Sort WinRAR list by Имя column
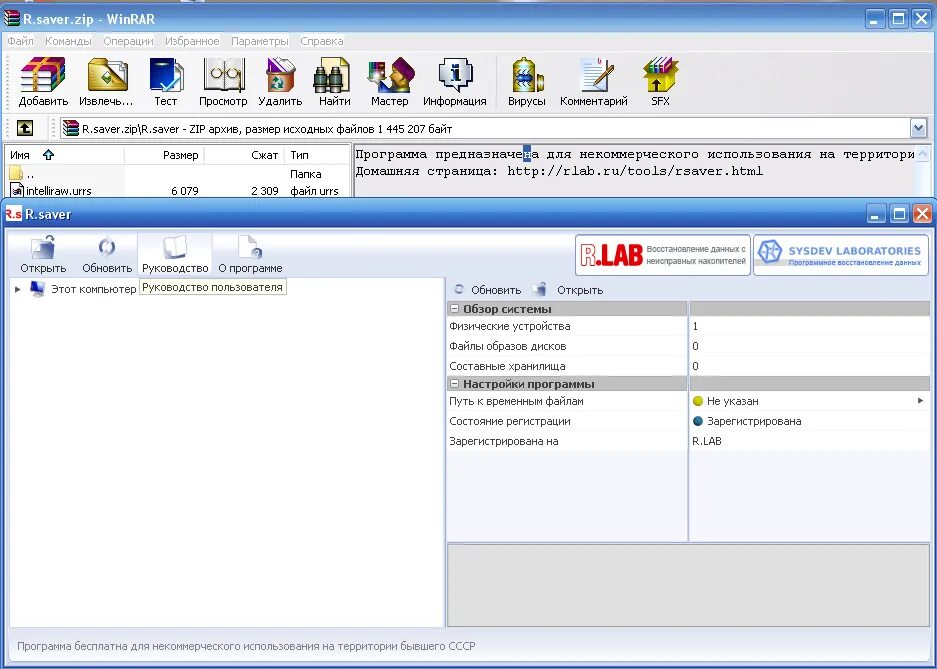Viewport: 937px width, 669px height. 65,155
